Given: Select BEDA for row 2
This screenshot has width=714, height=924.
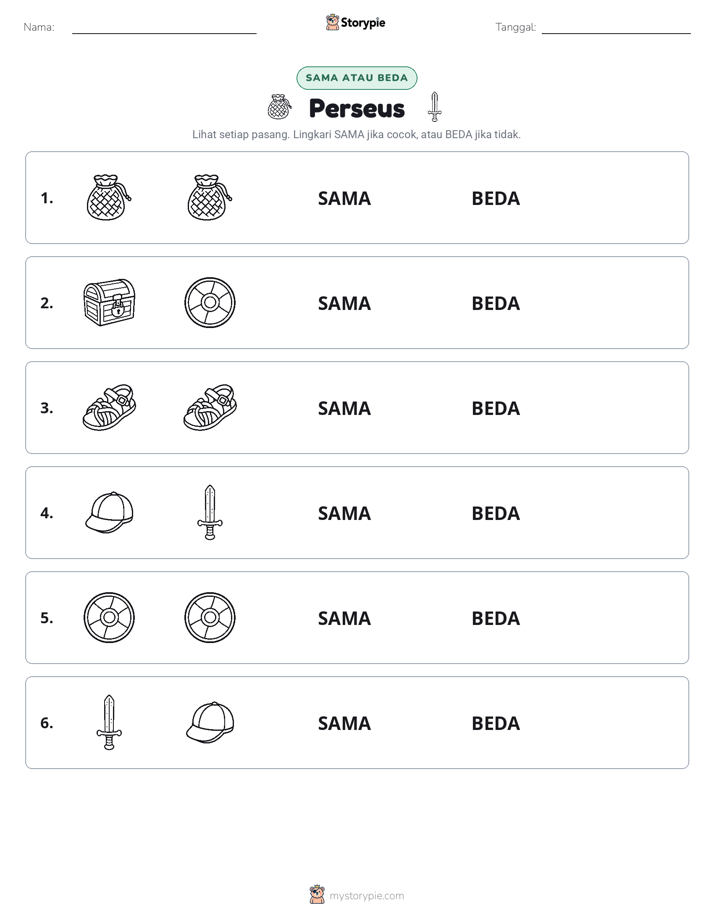Looking at the screenshot, I should pyautogui.click(x=495, y=303).
